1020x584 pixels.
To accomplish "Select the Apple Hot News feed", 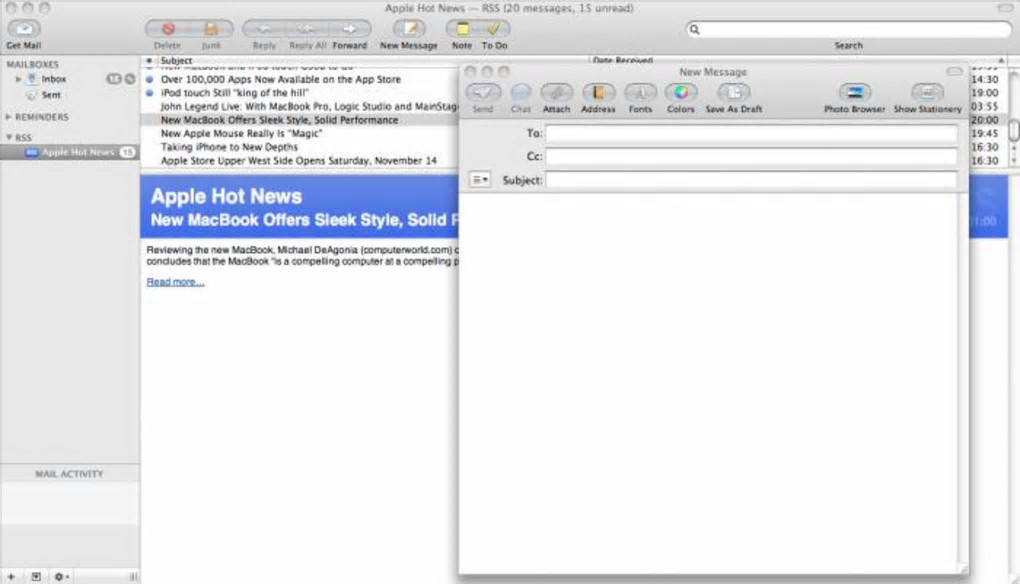I will pyautogui.click(x=70, y=152).
